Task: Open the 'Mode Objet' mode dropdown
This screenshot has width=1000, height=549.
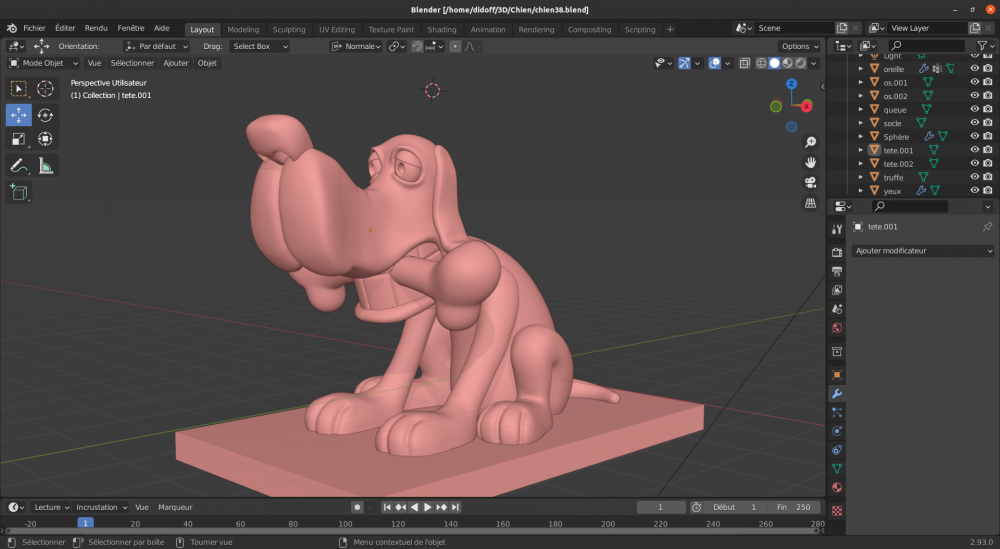Action: [x=43, y=63]
